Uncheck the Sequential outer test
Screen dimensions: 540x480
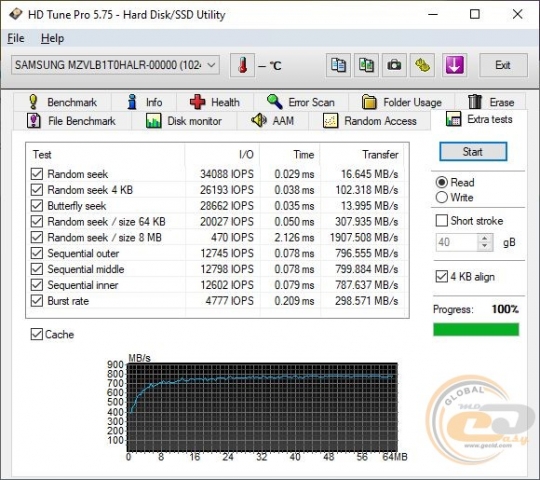click(x=37, y=253)
